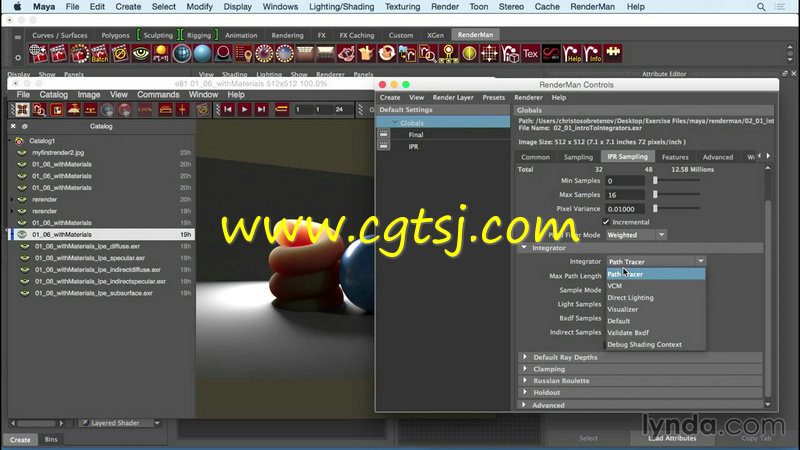Open the Integrator Path Tracer combo box

(x=656, y=261)
